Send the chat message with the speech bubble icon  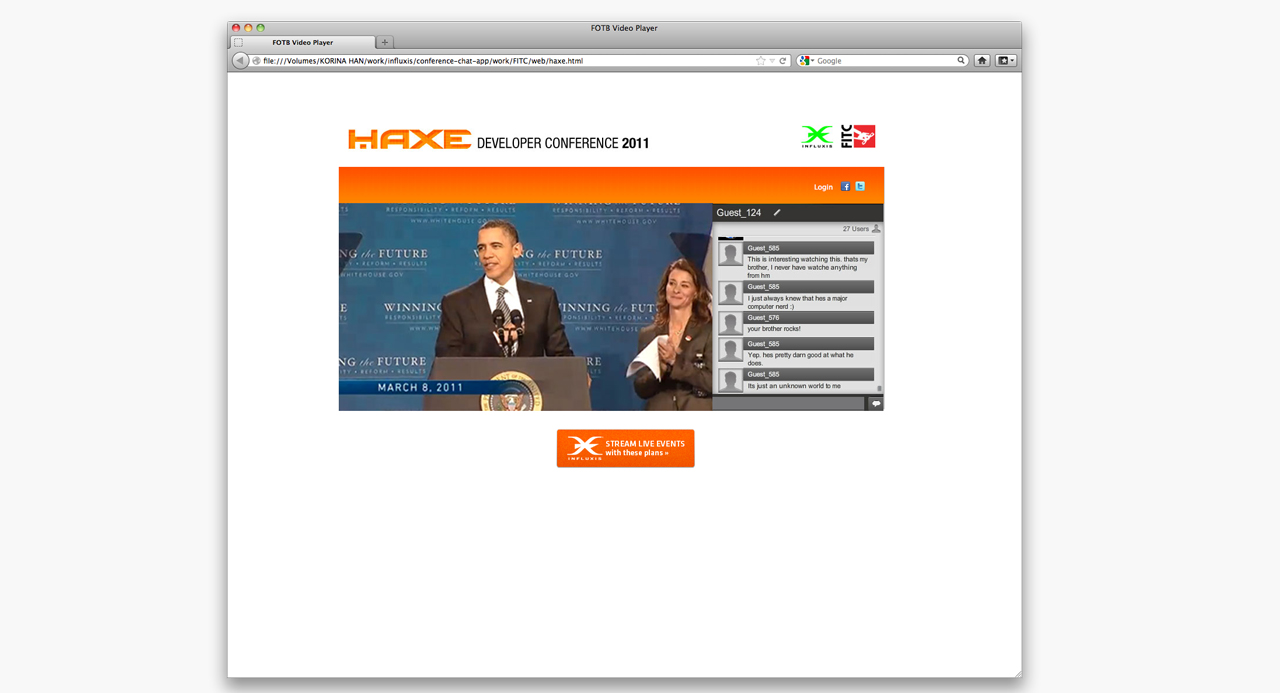click(x=876, y=404)
